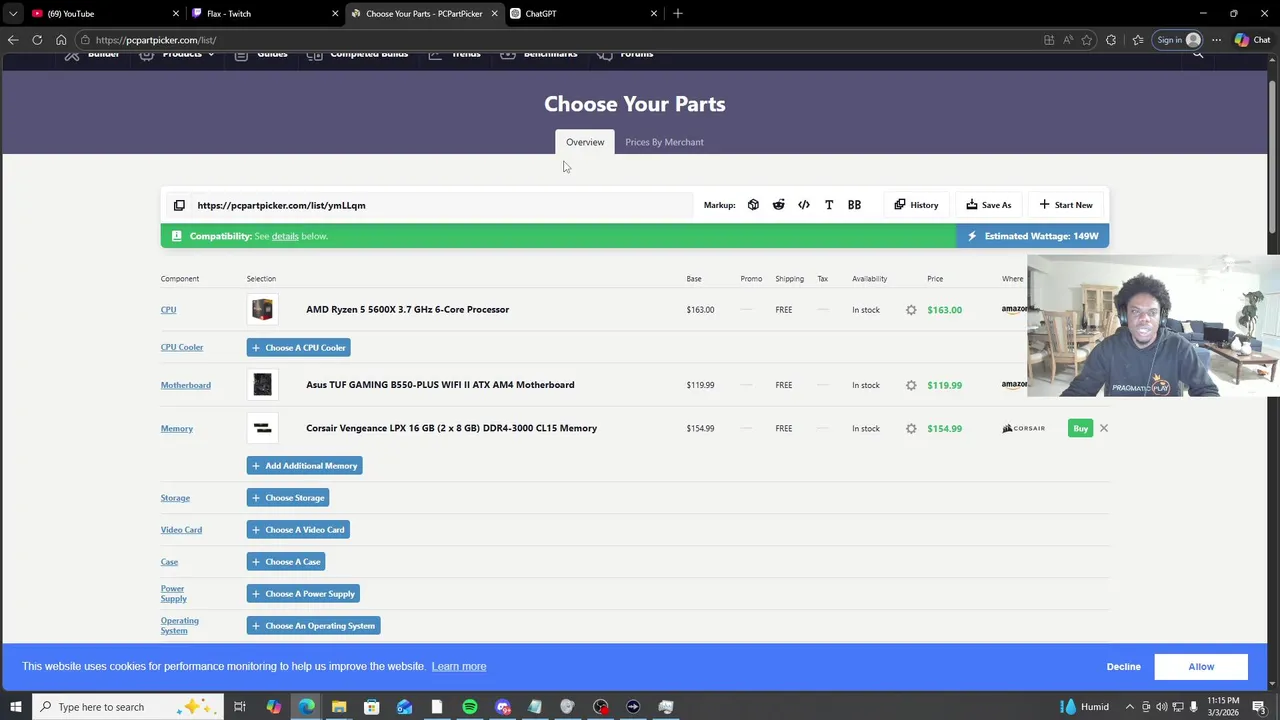Screen dimensions: 1280x720
Task: Open tab actions menu chevron
Action: (x=13, y=13)
